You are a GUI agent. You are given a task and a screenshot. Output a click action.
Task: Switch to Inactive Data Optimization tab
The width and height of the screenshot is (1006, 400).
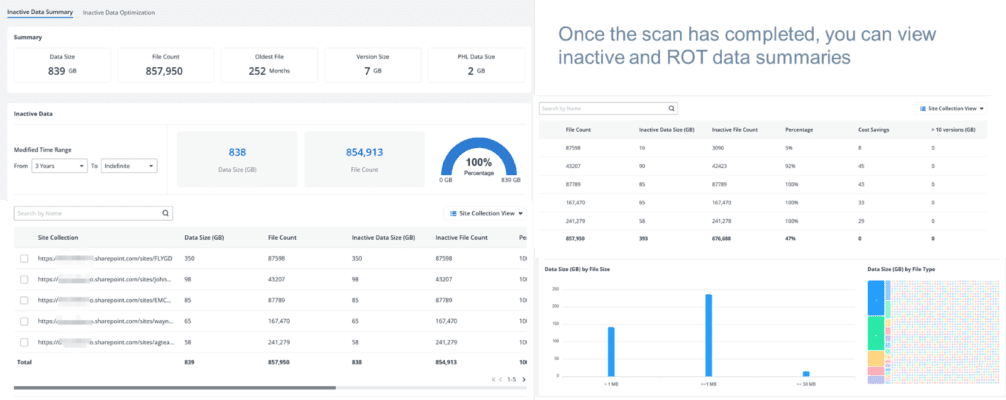click(x=119, y=12)
